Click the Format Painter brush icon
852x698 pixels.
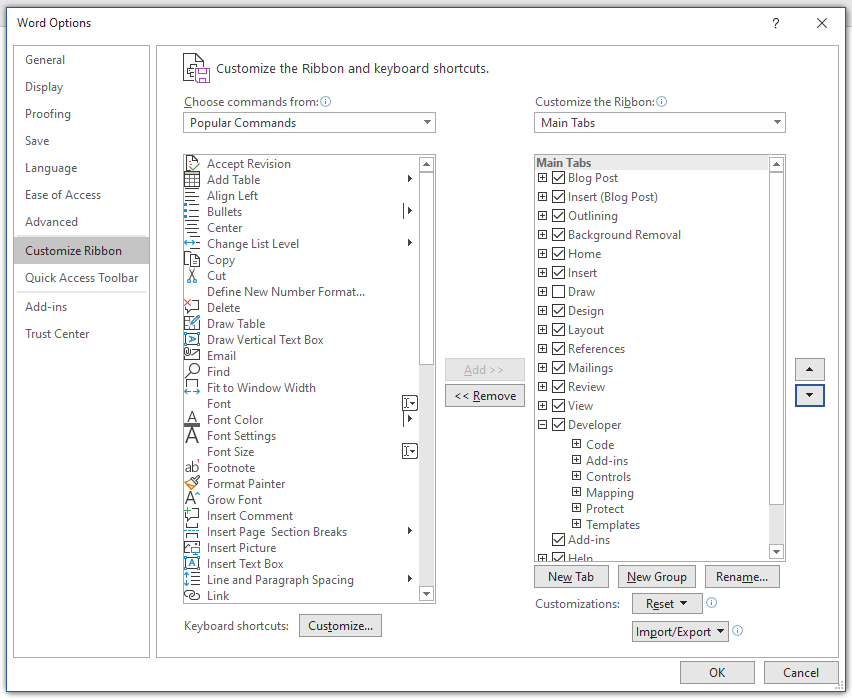(x=192, y=483)
